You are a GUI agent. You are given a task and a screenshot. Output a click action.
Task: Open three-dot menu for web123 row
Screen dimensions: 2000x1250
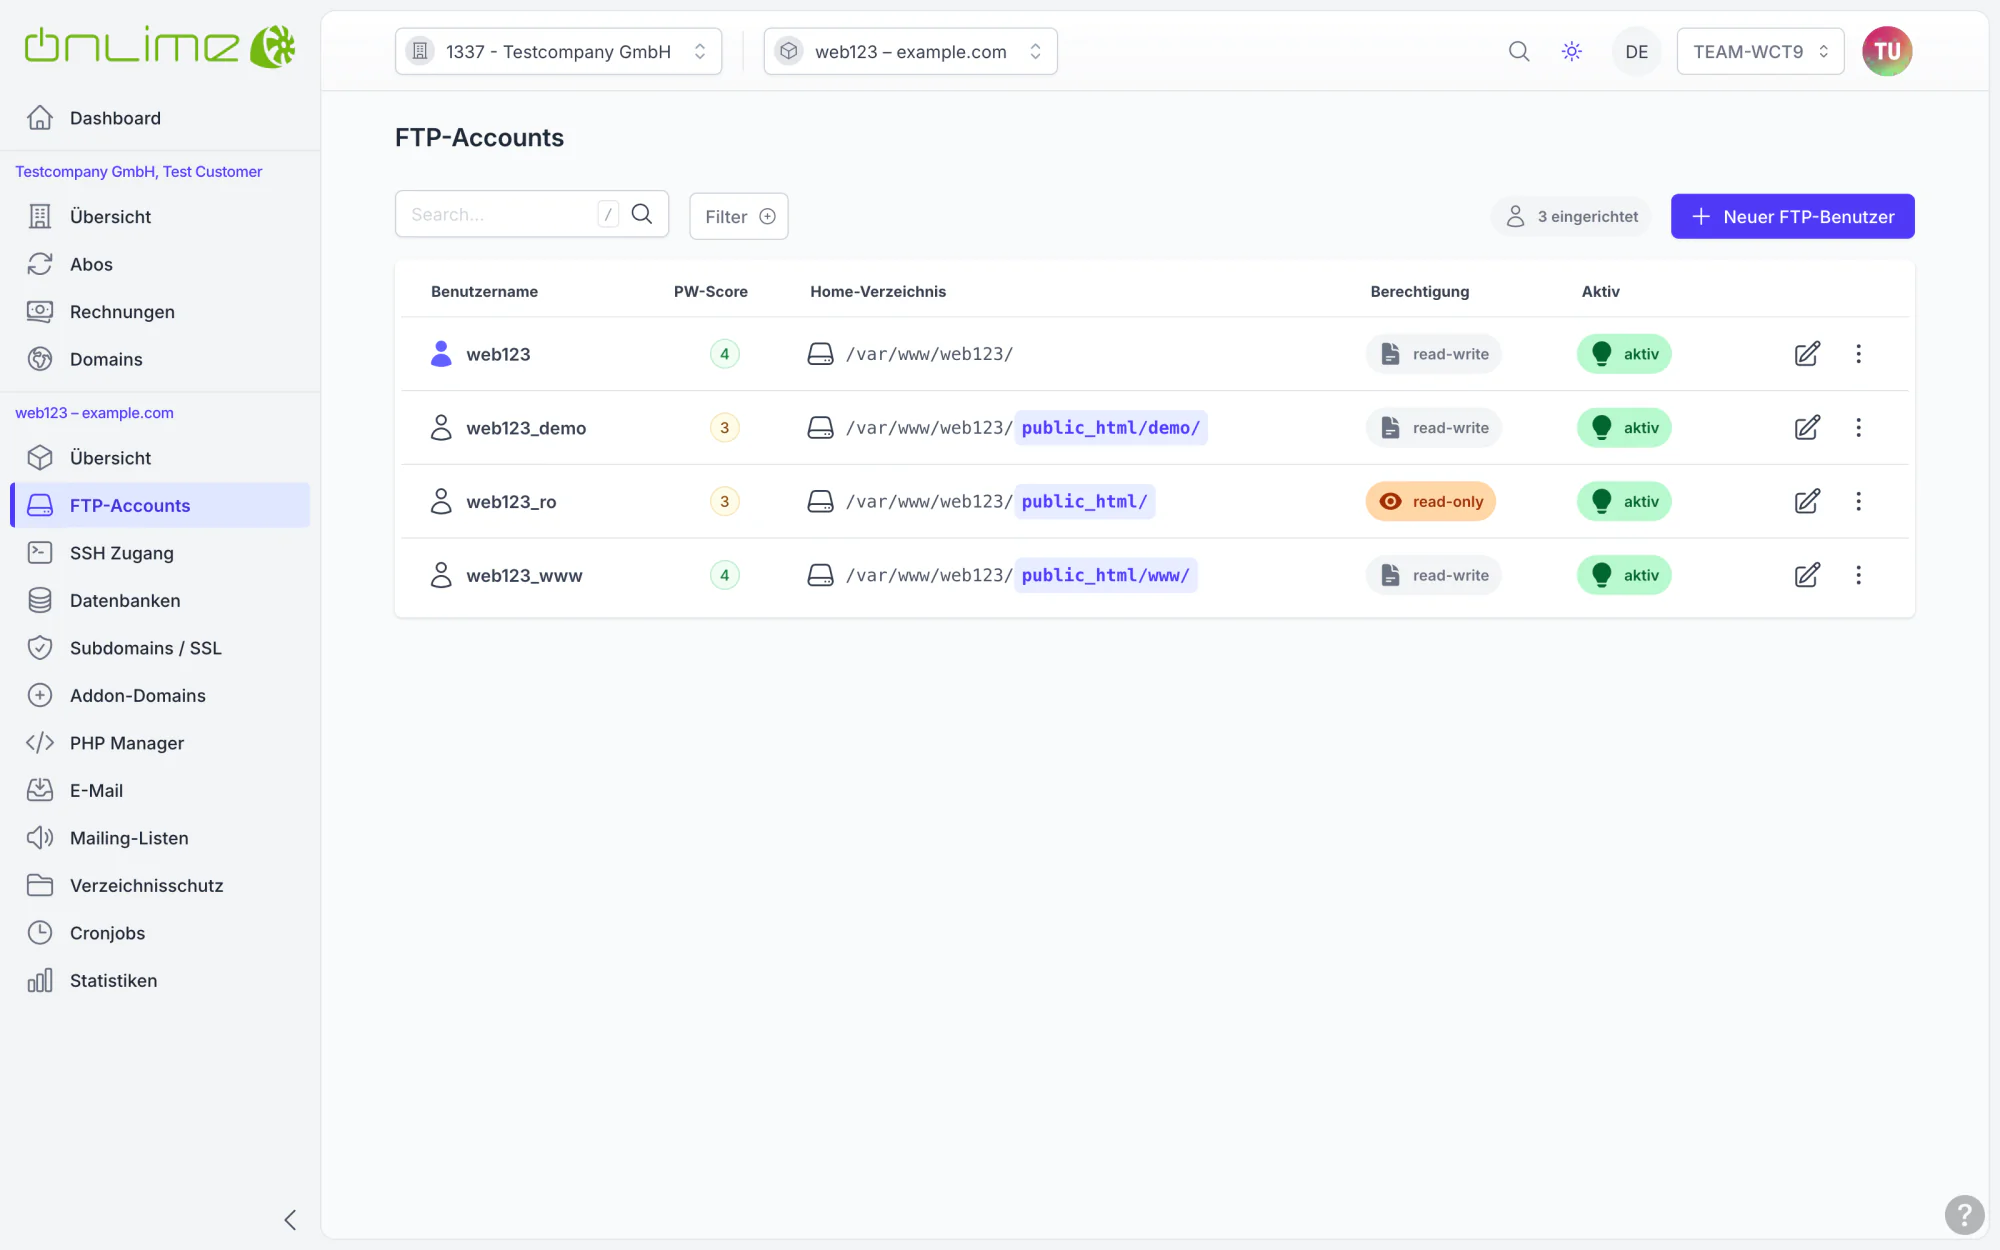[x=1858, y=354]
